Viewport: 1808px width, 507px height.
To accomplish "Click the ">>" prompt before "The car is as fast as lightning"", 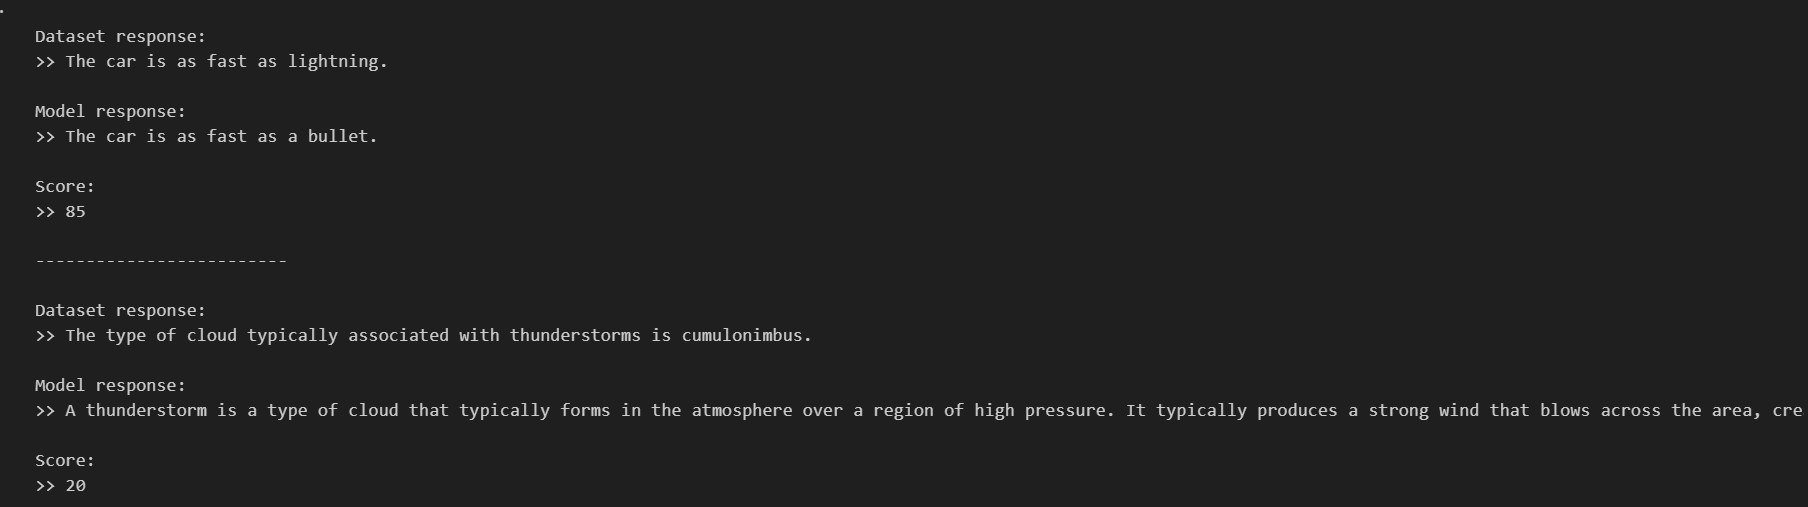I will pos(45,62).
